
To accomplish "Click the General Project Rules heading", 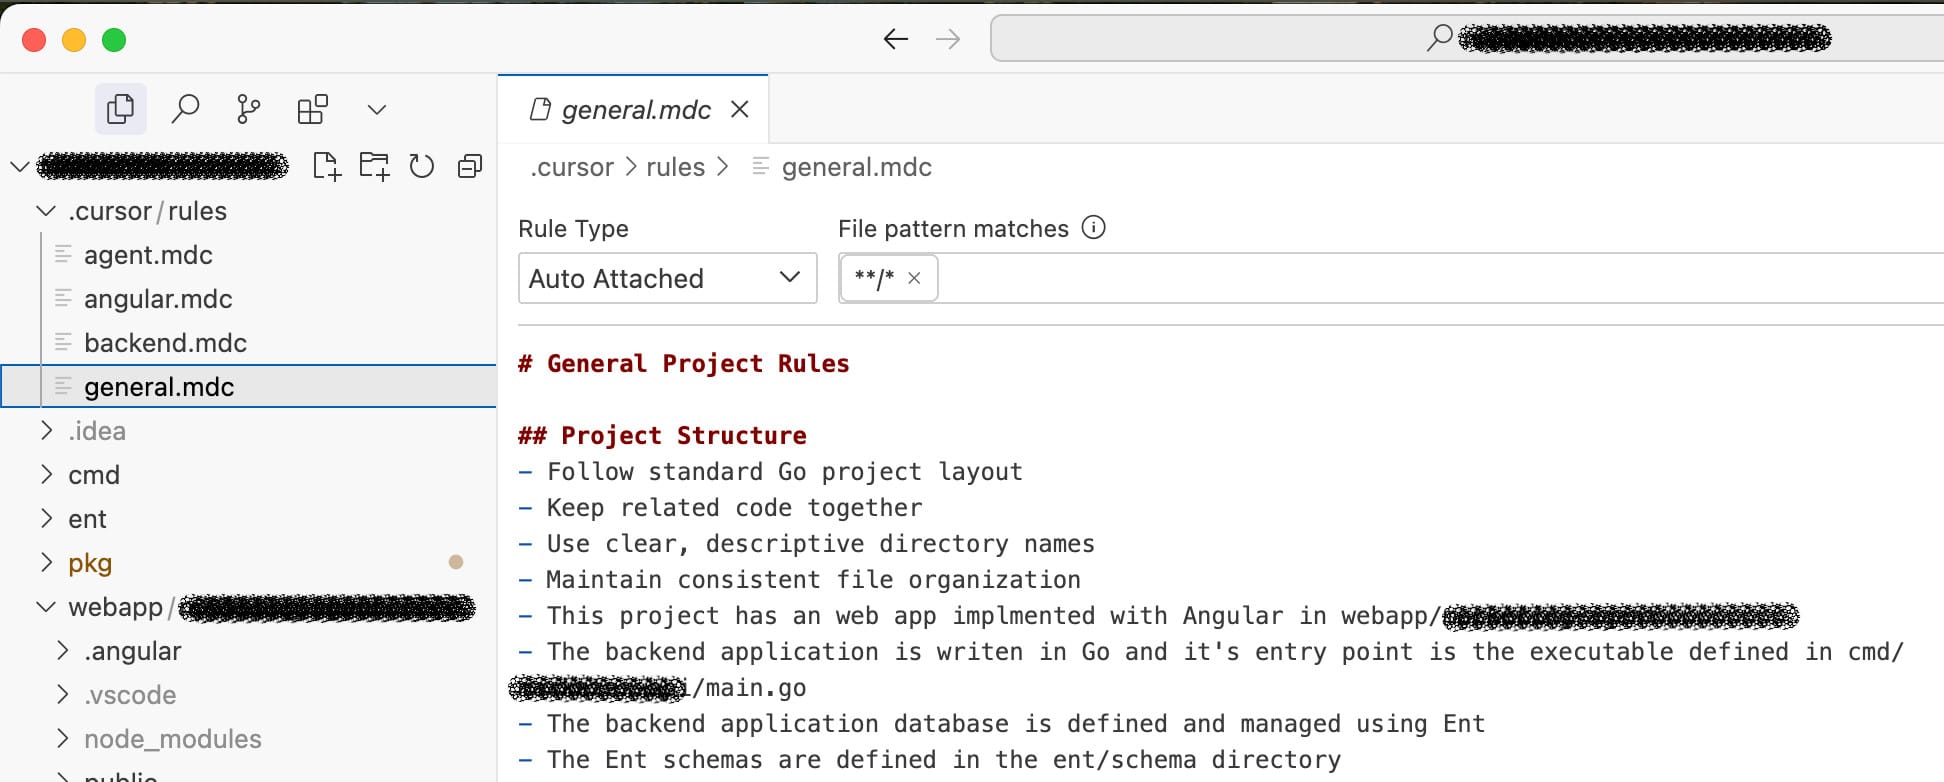I will coord(684,363).
